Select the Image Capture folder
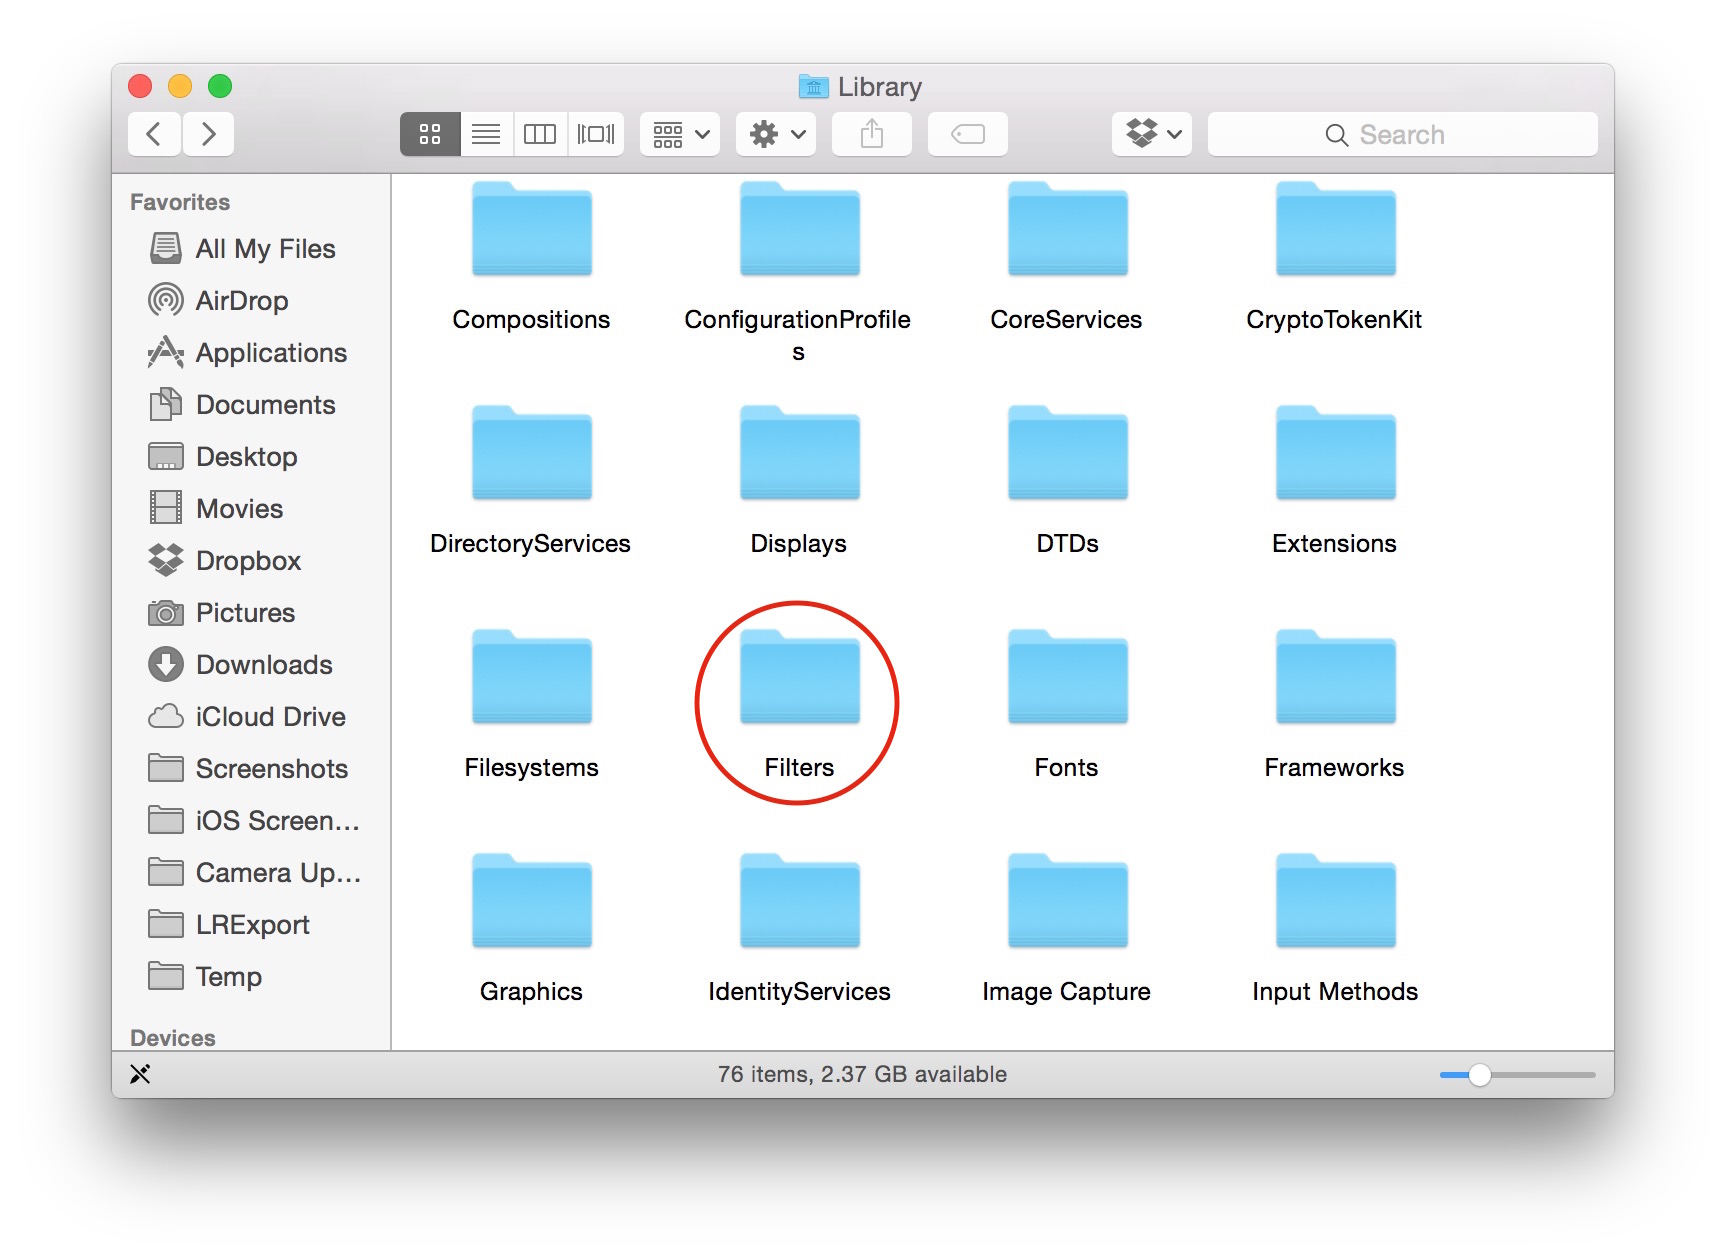Image resolution: width=1726 pixels, height=1258 pixels. pyautogui.click(x=1067, y=902)
